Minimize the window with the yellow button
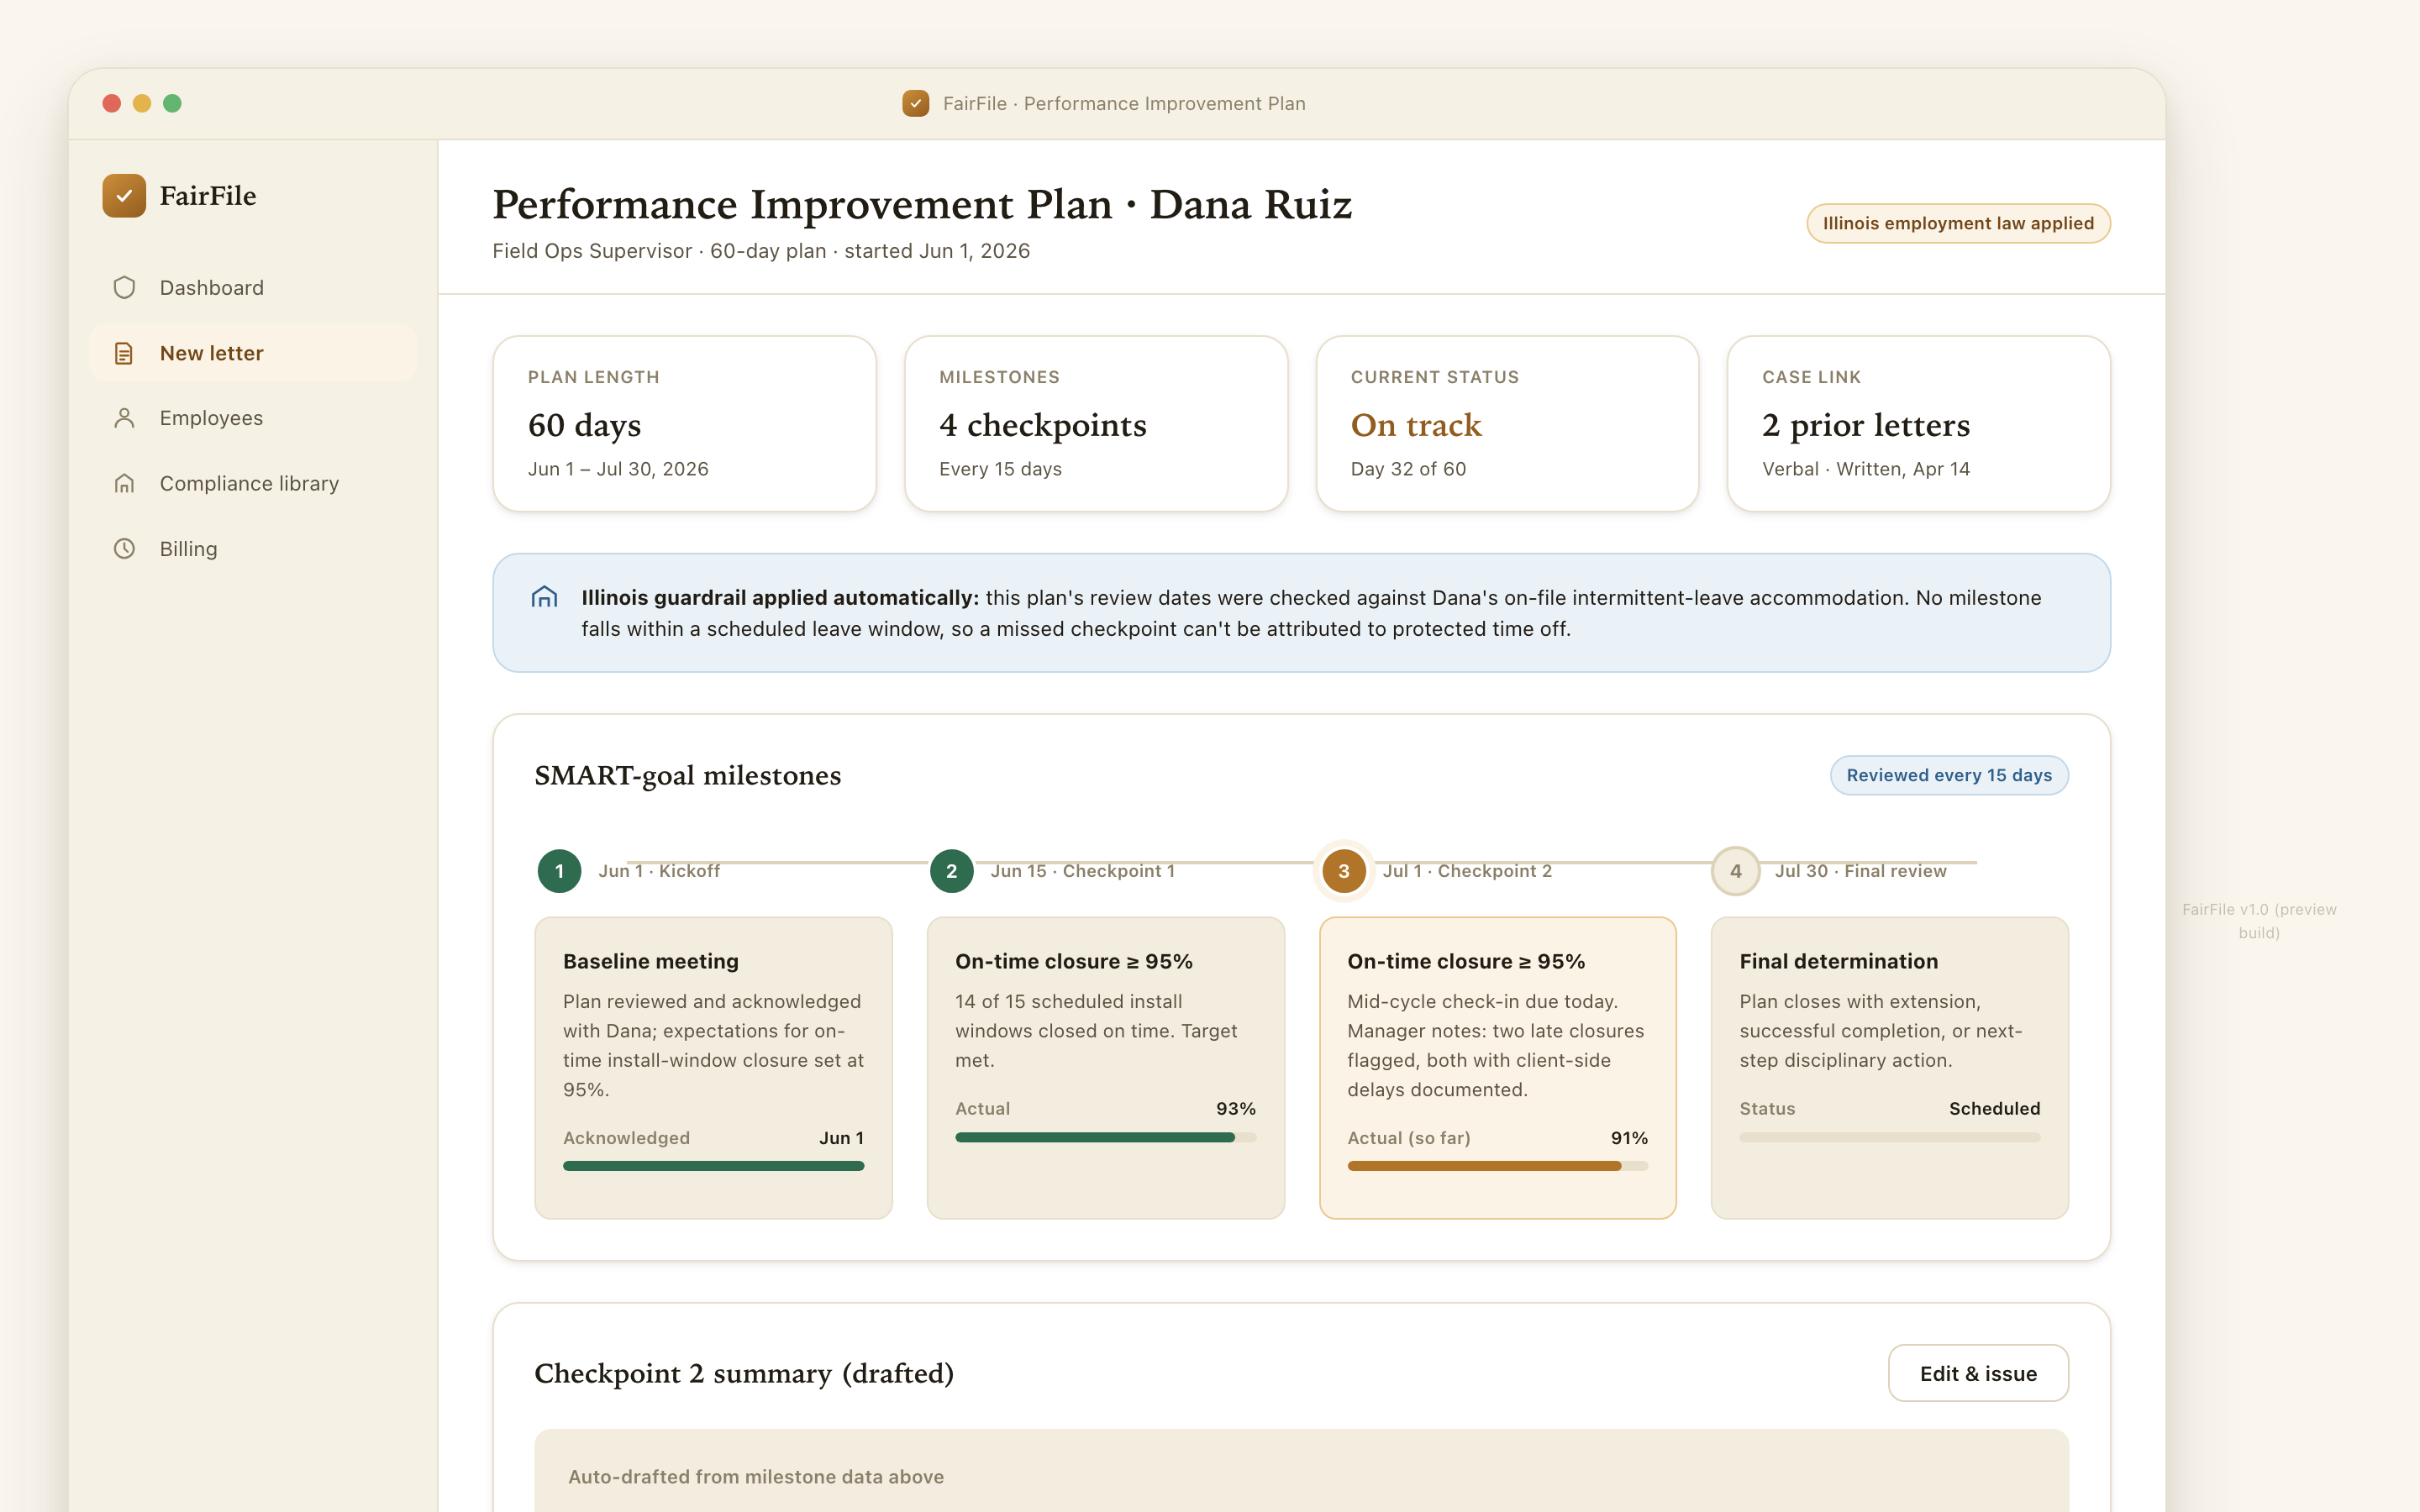This screenshot has width=2420, height=1512. pyautogui.click(x=142, y=103)
